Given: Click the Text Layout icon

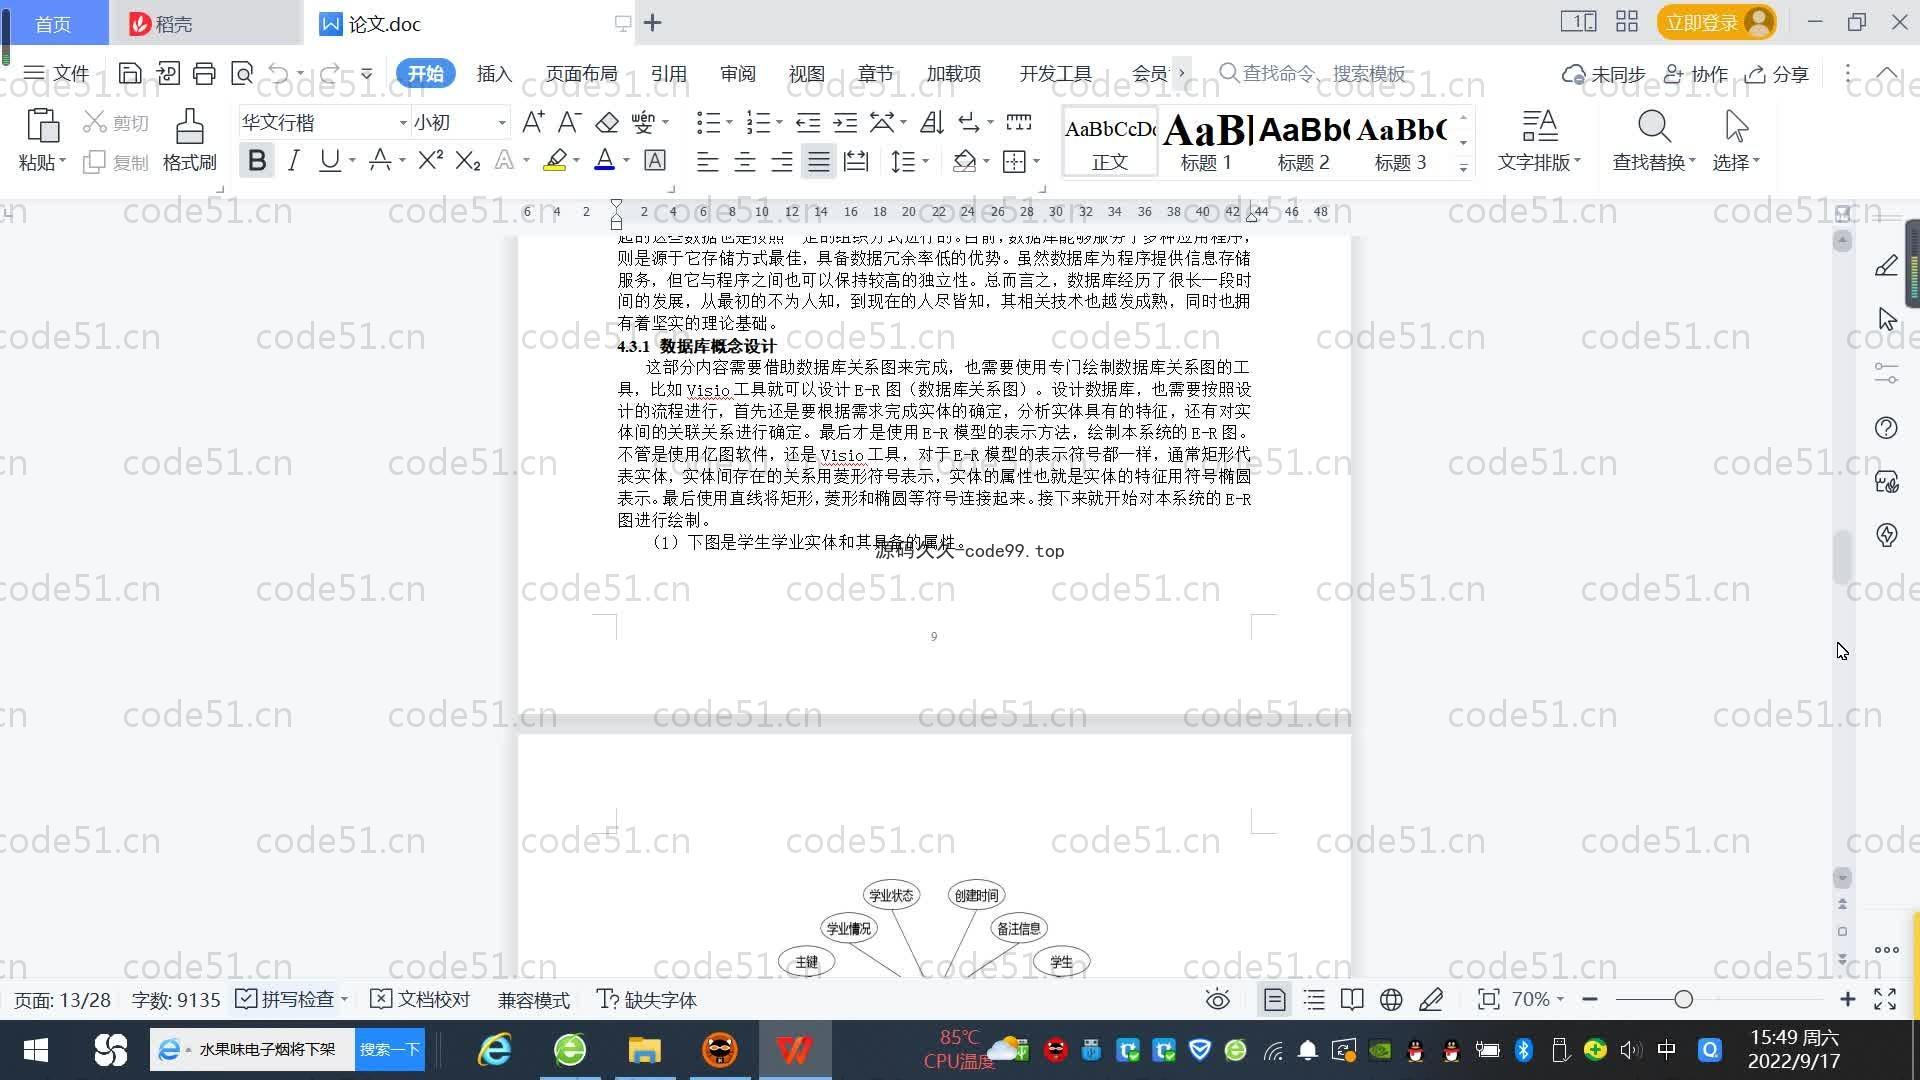Looking at the screenshot, I should (1539, 127).
